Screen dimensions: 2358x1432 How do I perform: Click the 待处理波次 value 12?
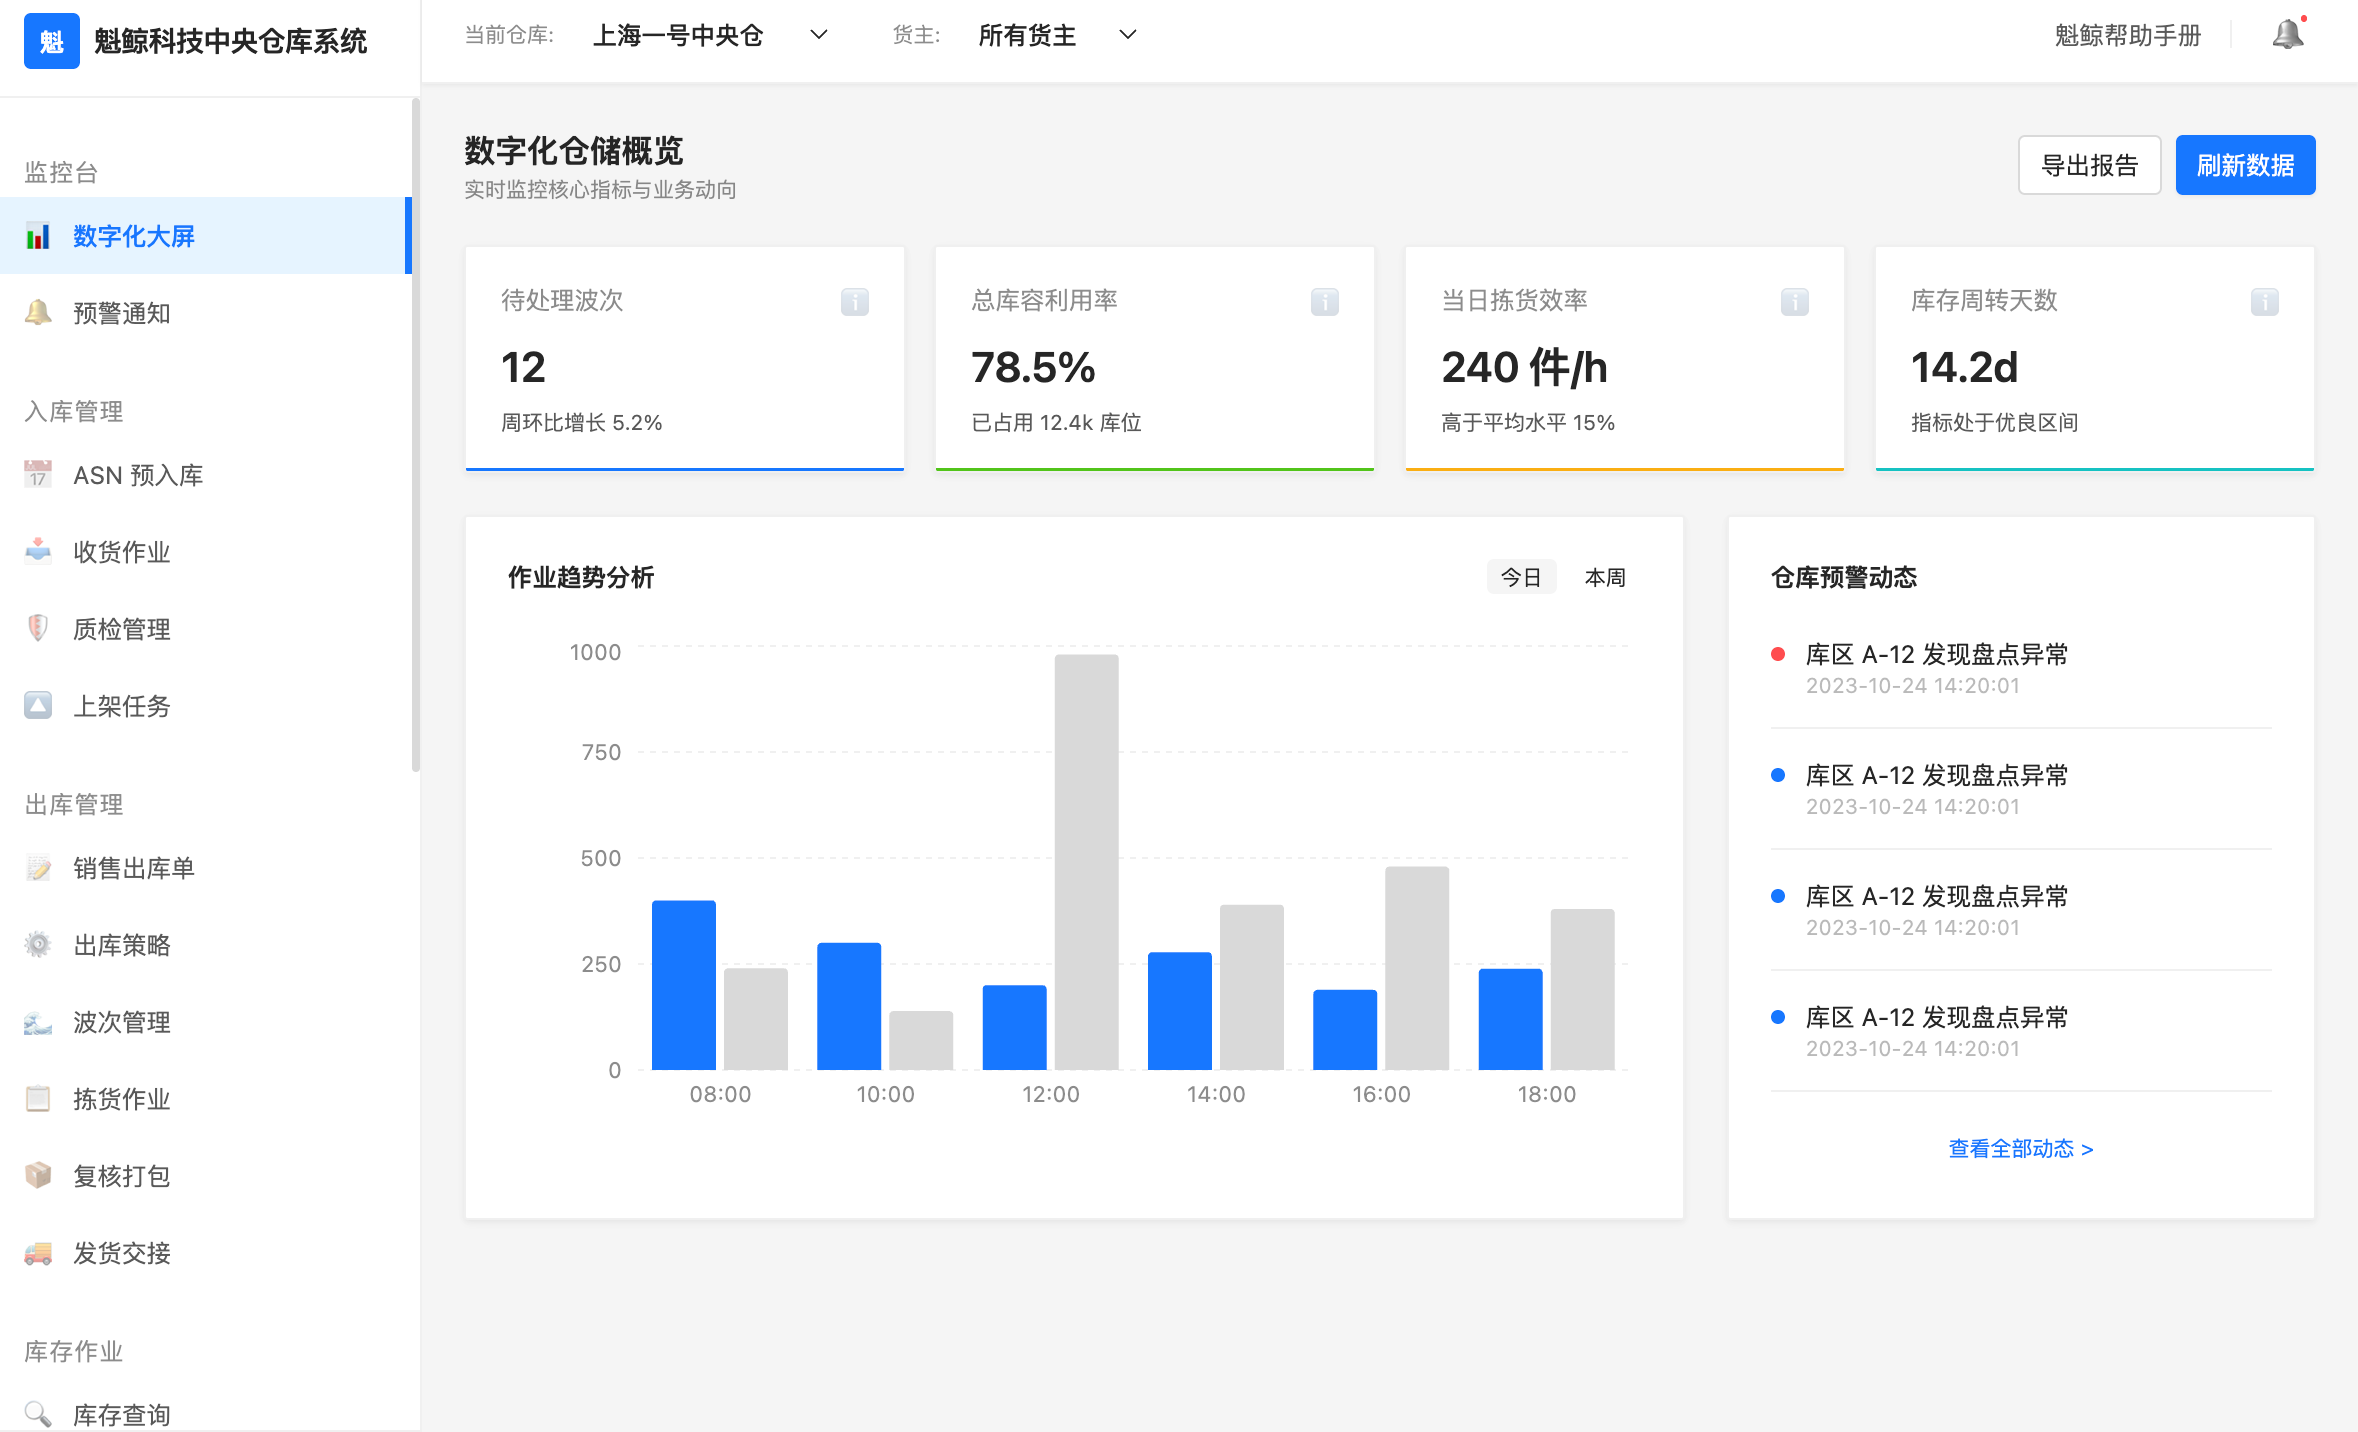click(x=523, y=367)
